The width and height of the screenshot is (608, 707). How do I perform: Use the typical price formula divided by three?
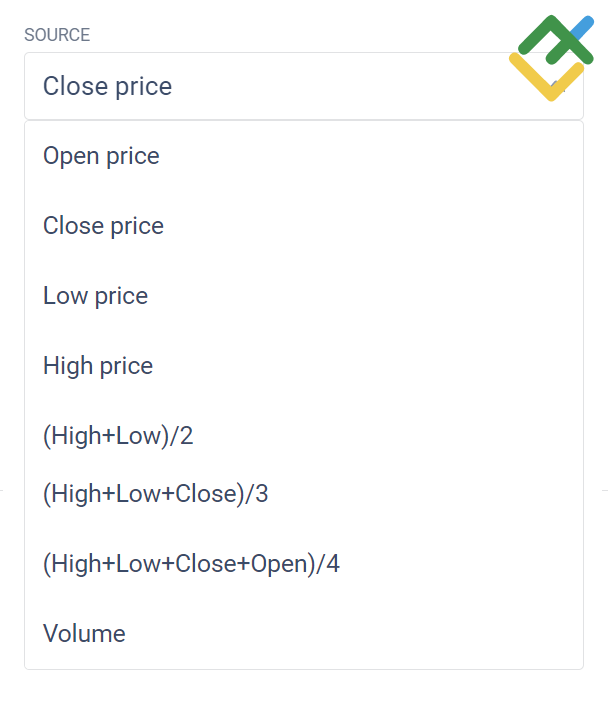point(304,494)
